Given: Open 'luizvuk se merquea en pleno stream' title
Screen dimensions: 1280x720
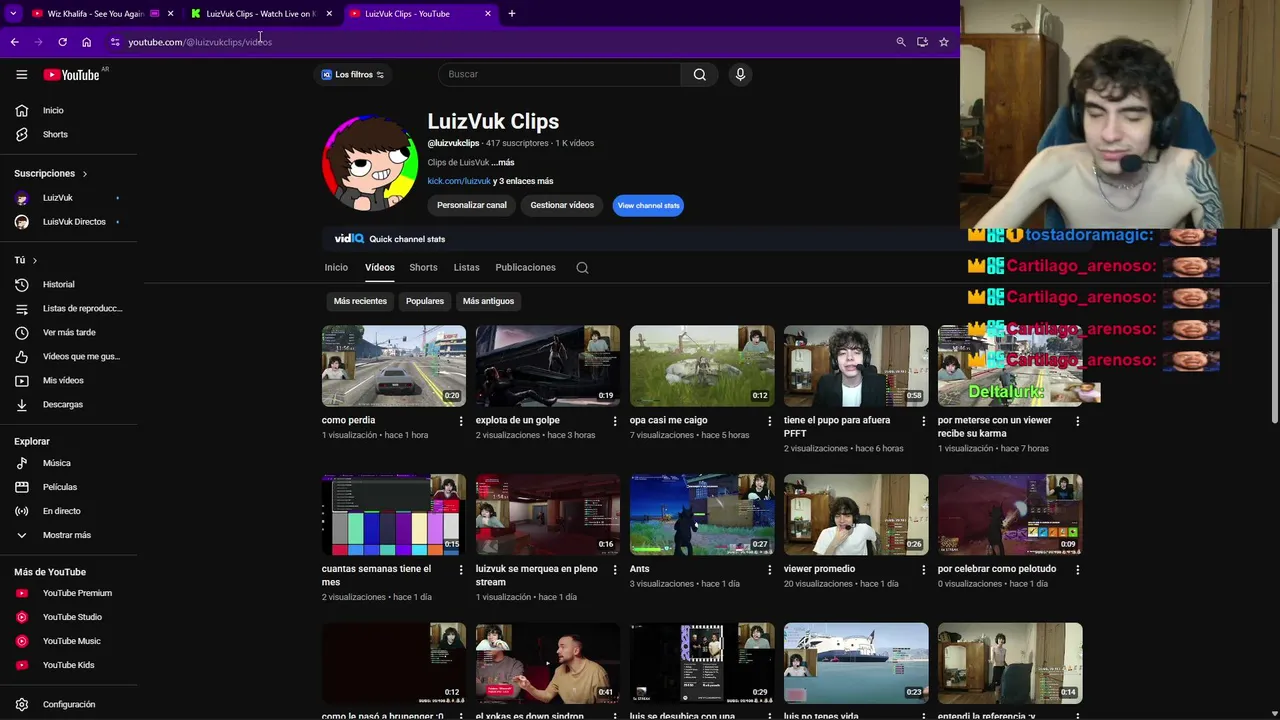Looking at the screenshot, I should coord(537,575).
